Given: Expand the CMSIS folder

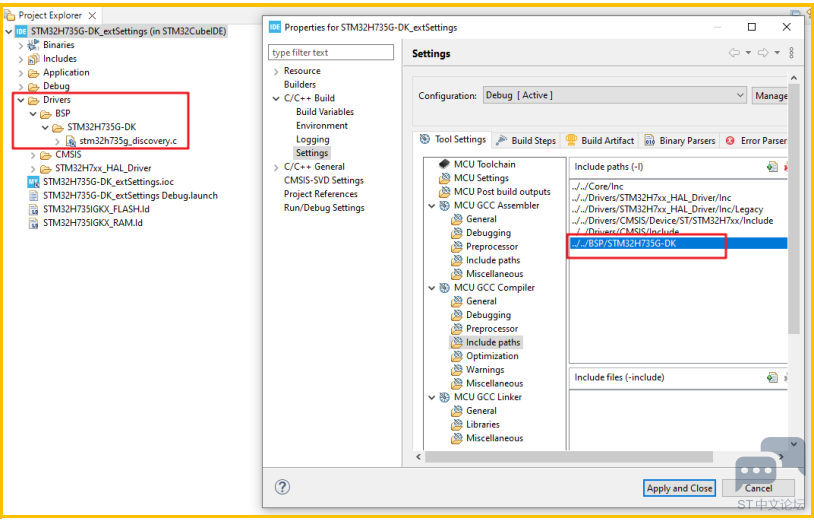Looking at the screenshot, I should 33,155.
